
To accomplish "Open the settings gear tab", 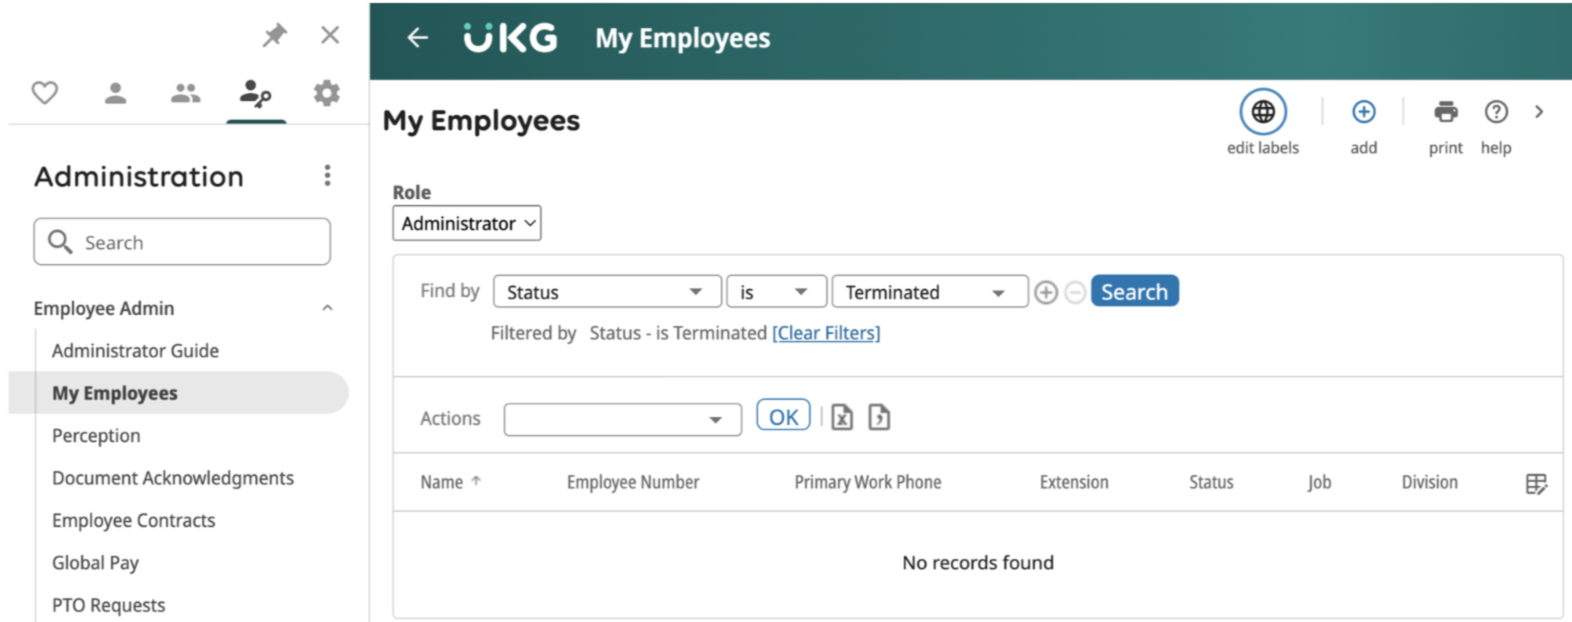I will tap(326, 93).
